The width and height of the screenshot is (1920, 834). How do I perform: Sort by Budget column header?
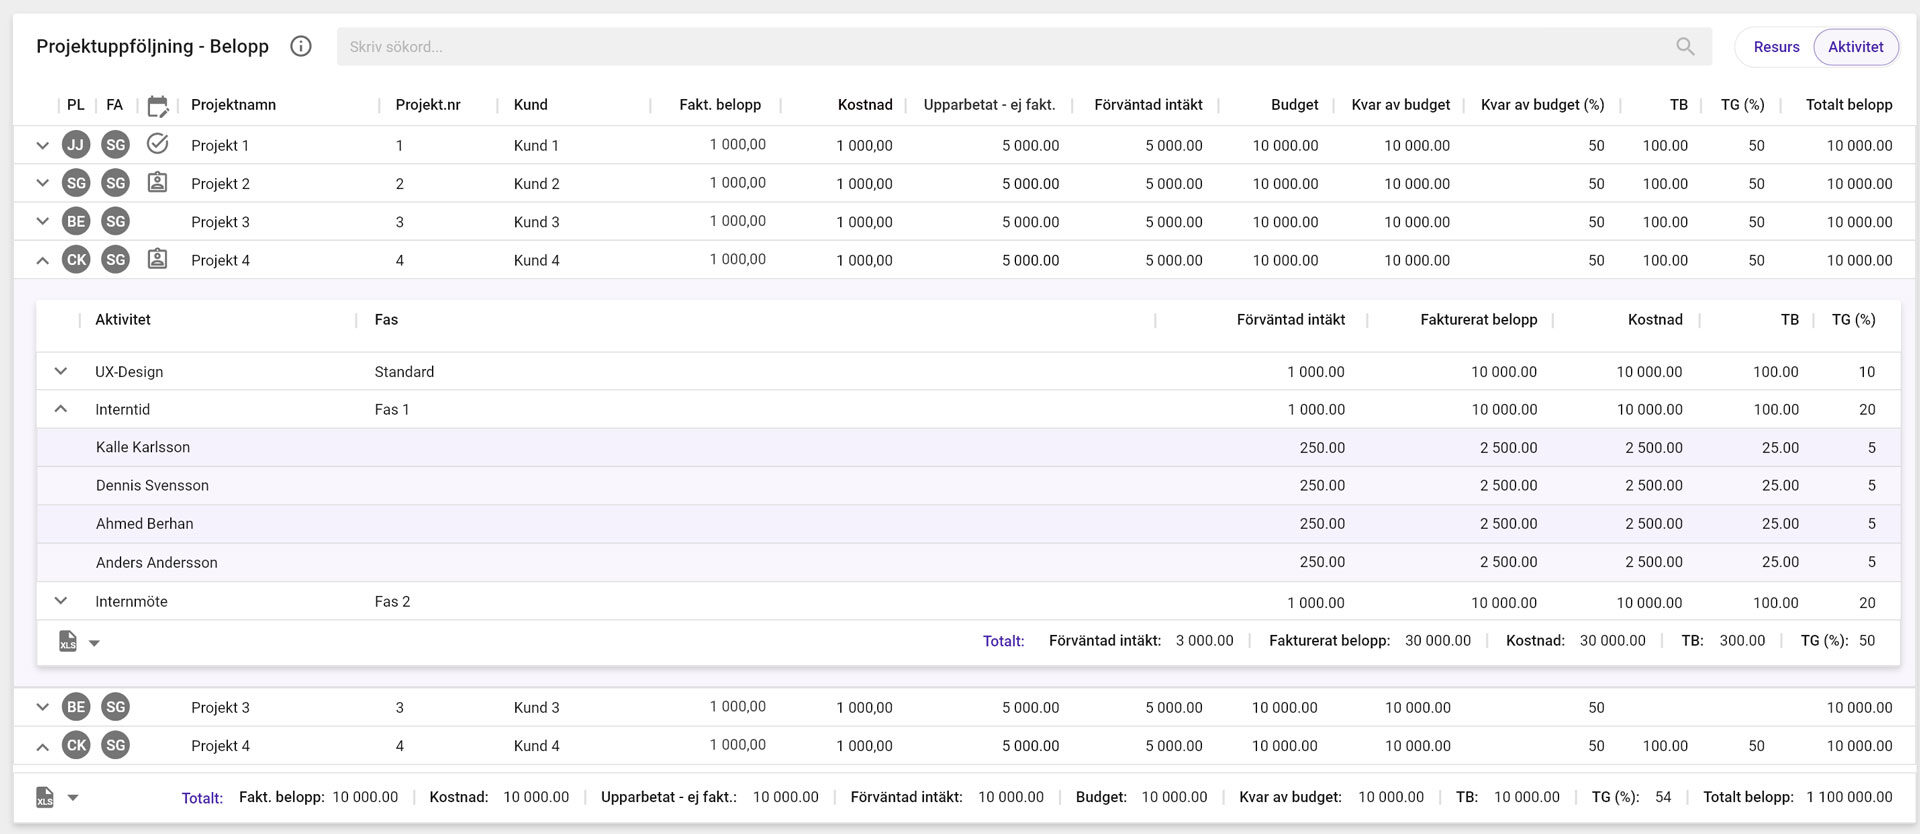(1294, 105)
